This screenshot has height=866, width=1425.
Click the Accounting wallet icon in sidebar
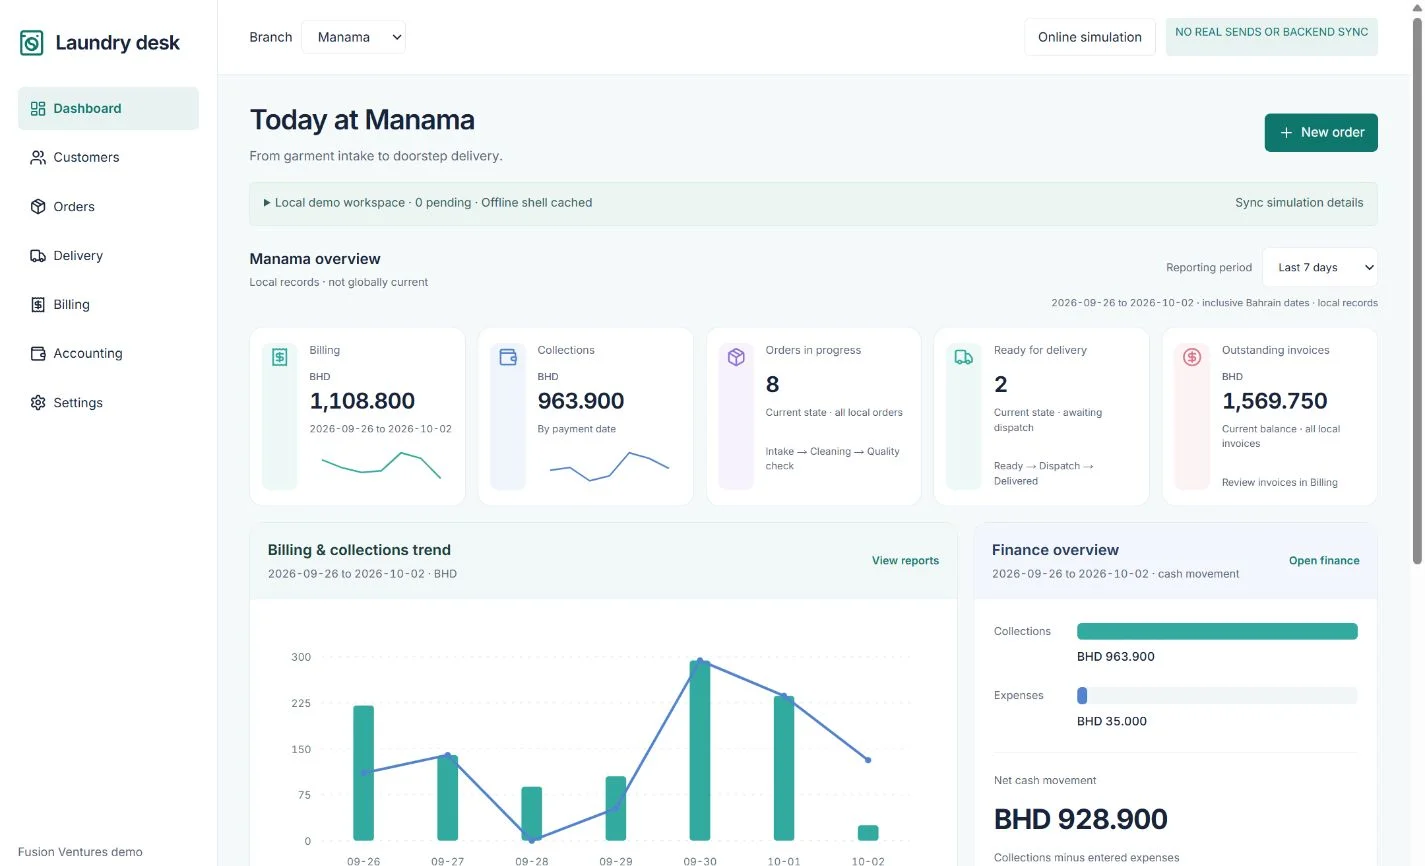point(38,353)
